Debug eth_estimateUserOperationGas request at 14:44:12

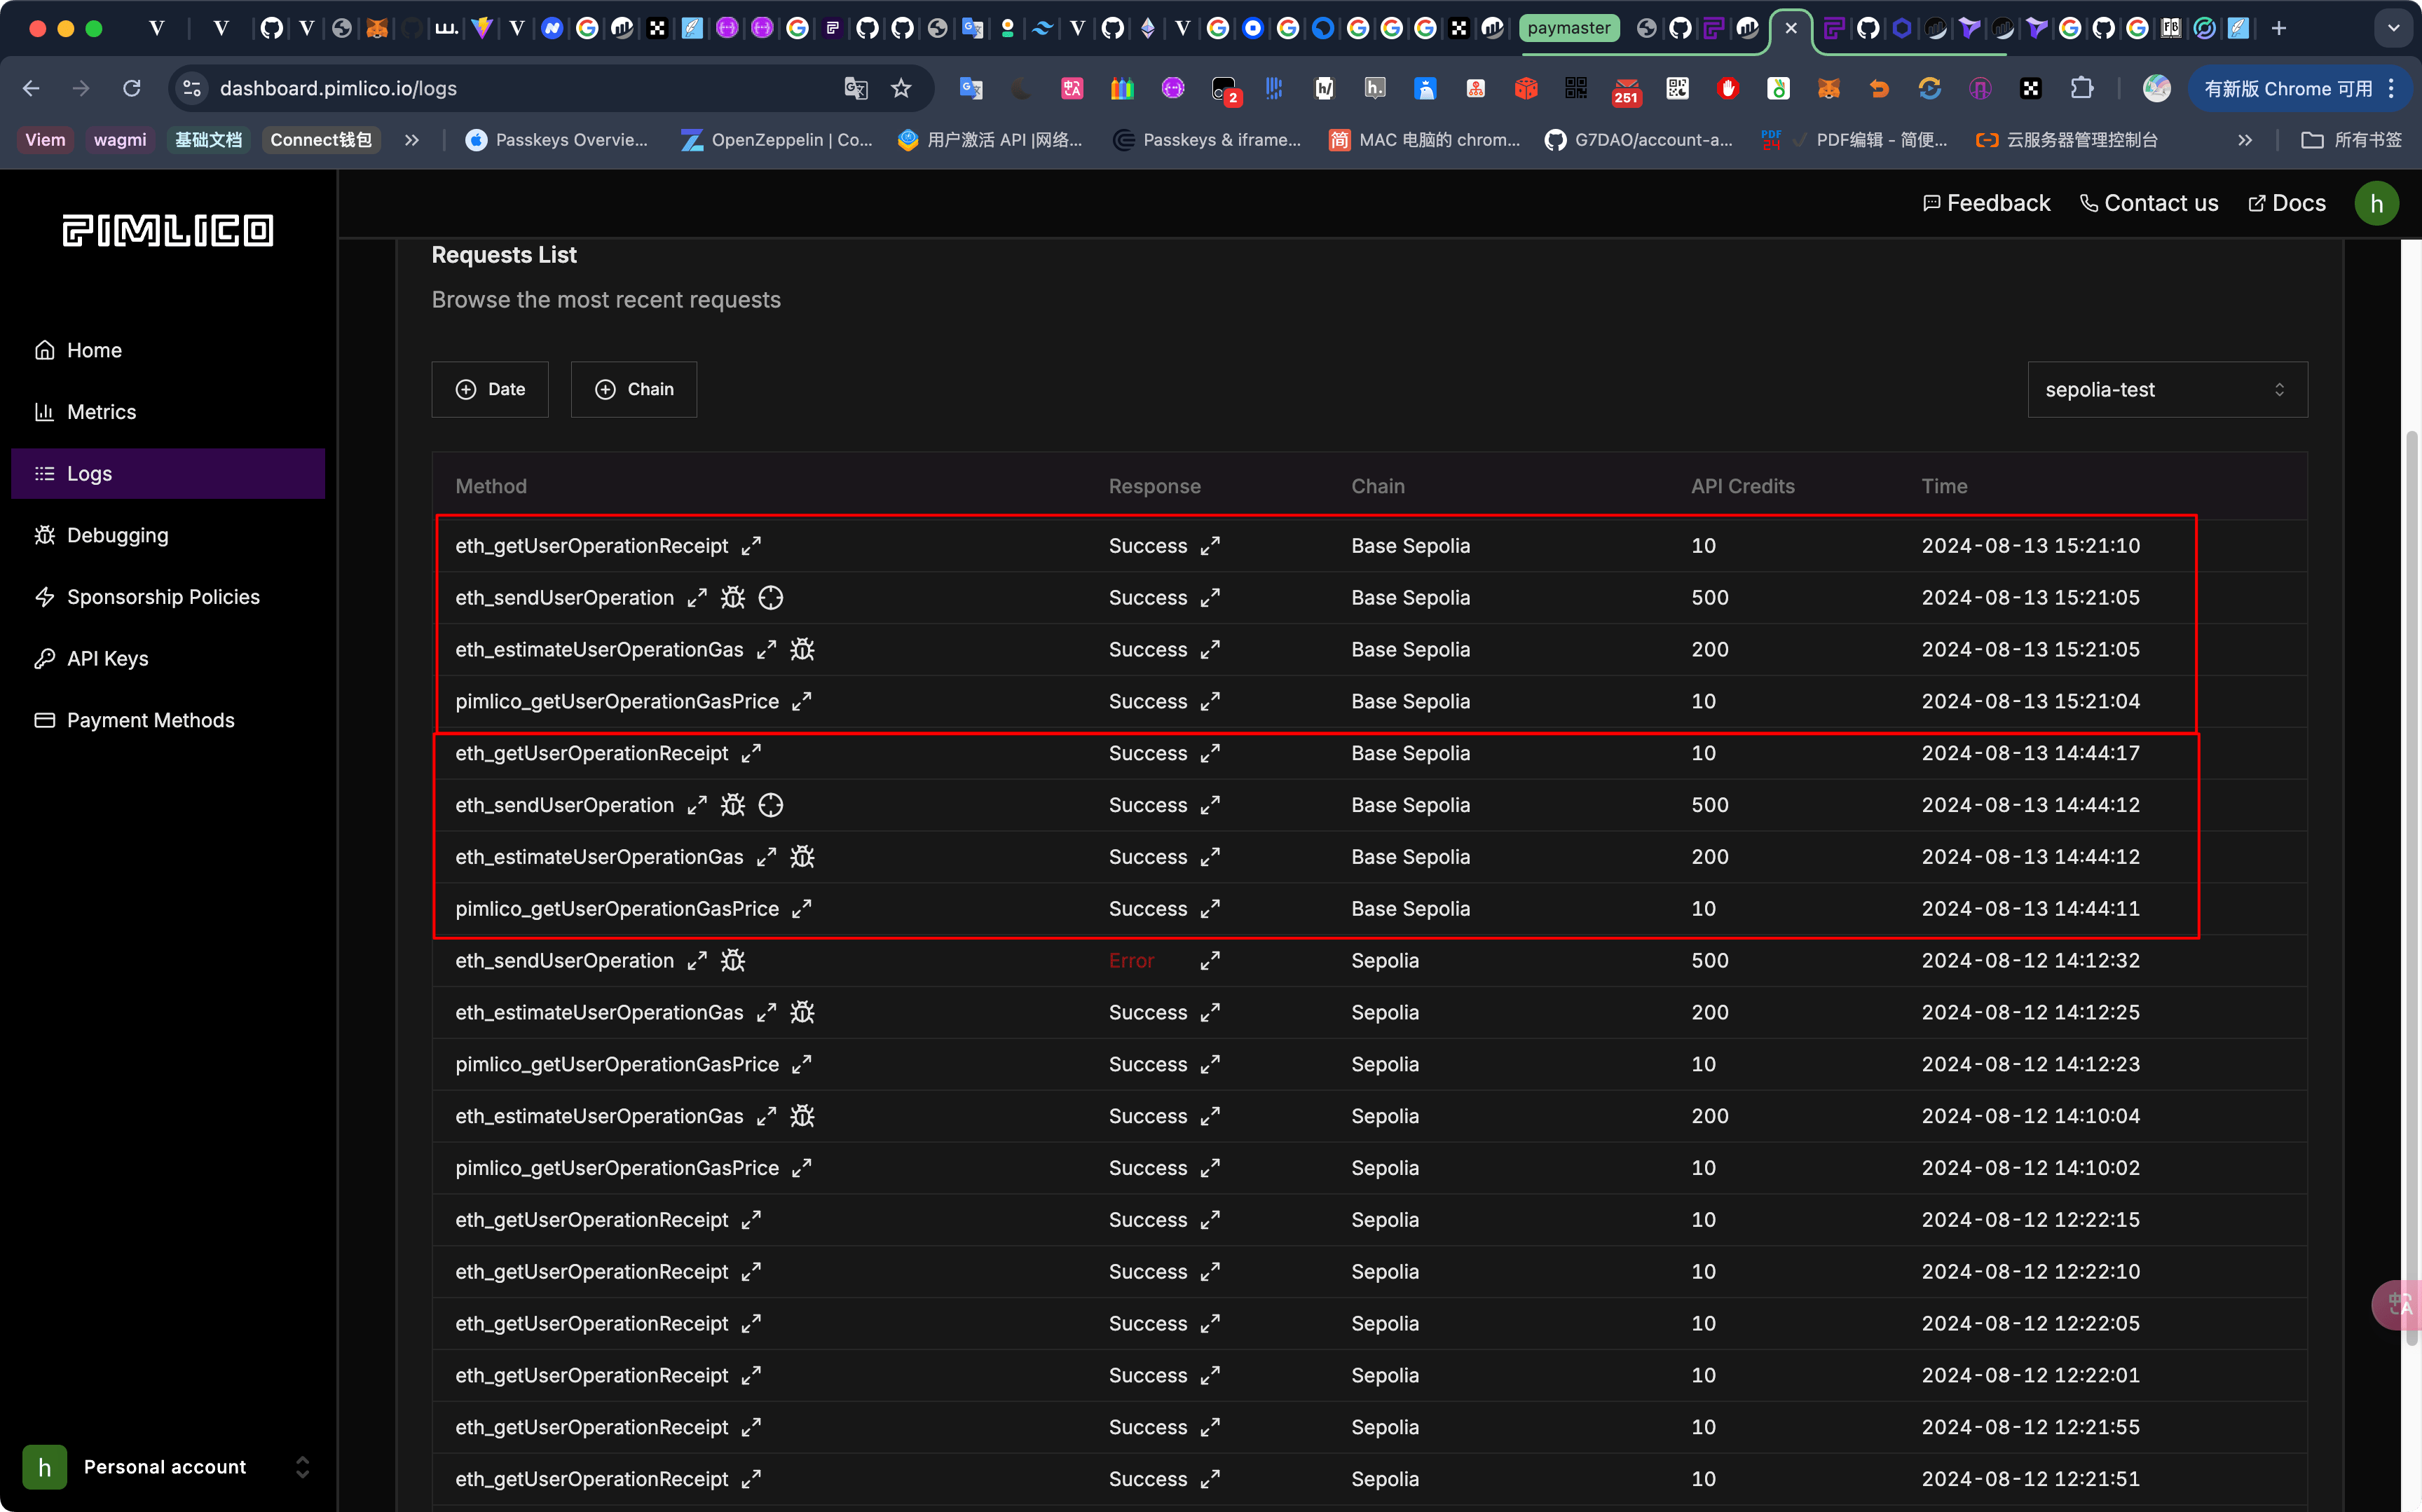click(803, 857)
